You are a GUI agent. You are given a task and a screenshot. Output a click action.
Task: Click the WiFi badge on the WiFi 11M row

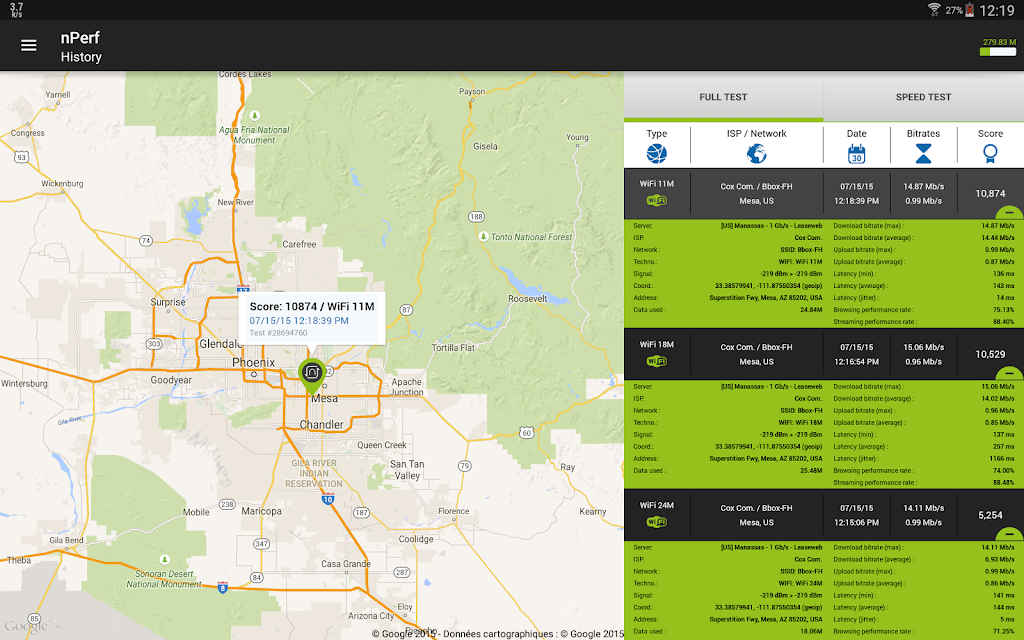click(x=656, y=201)
